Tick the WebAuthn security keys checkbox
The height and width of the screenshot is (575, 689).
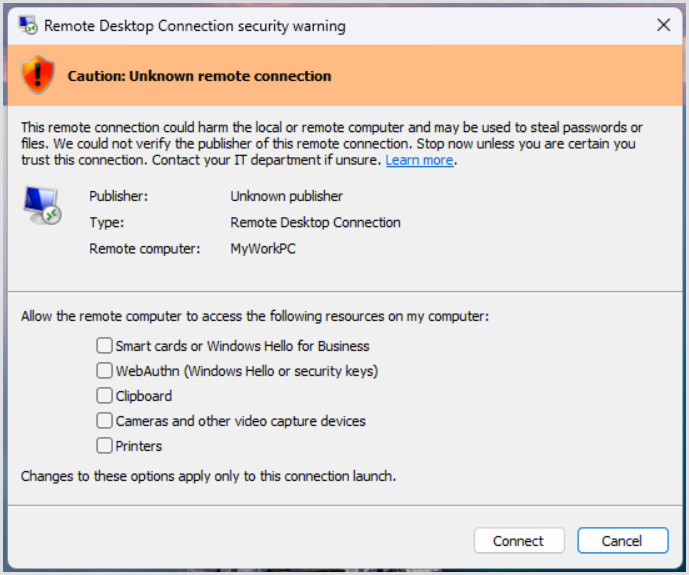tap(105, 371)
